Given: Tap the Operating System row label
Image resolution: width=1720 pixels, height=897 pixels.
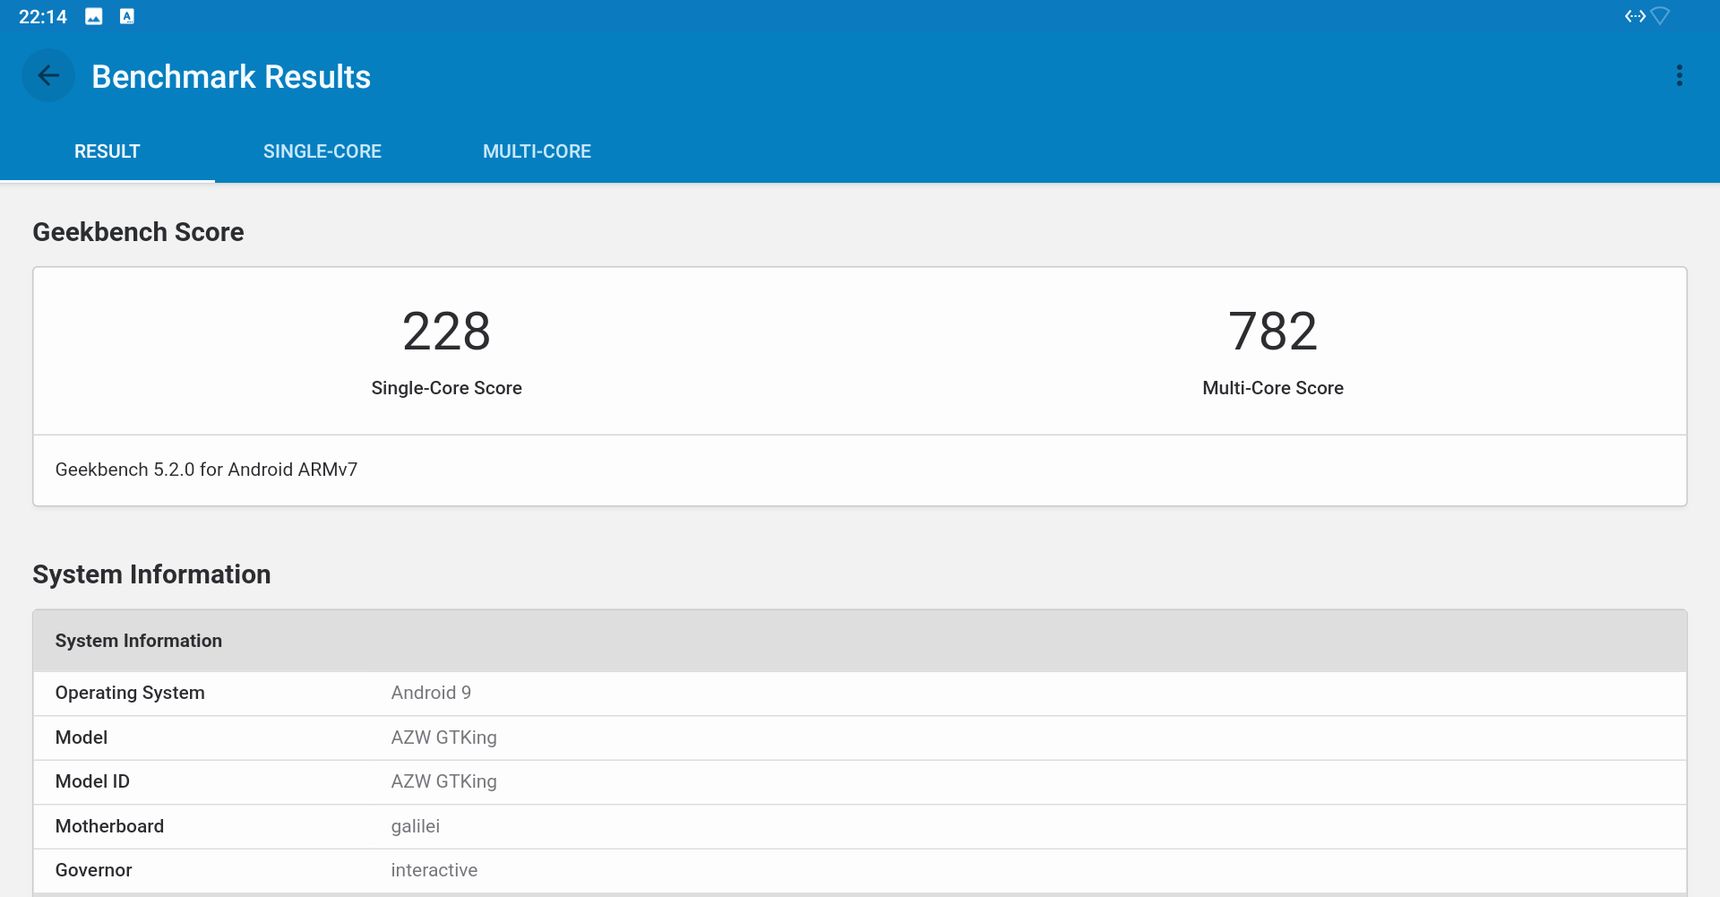Looking at the screenshot, I should tap(130, 693).
